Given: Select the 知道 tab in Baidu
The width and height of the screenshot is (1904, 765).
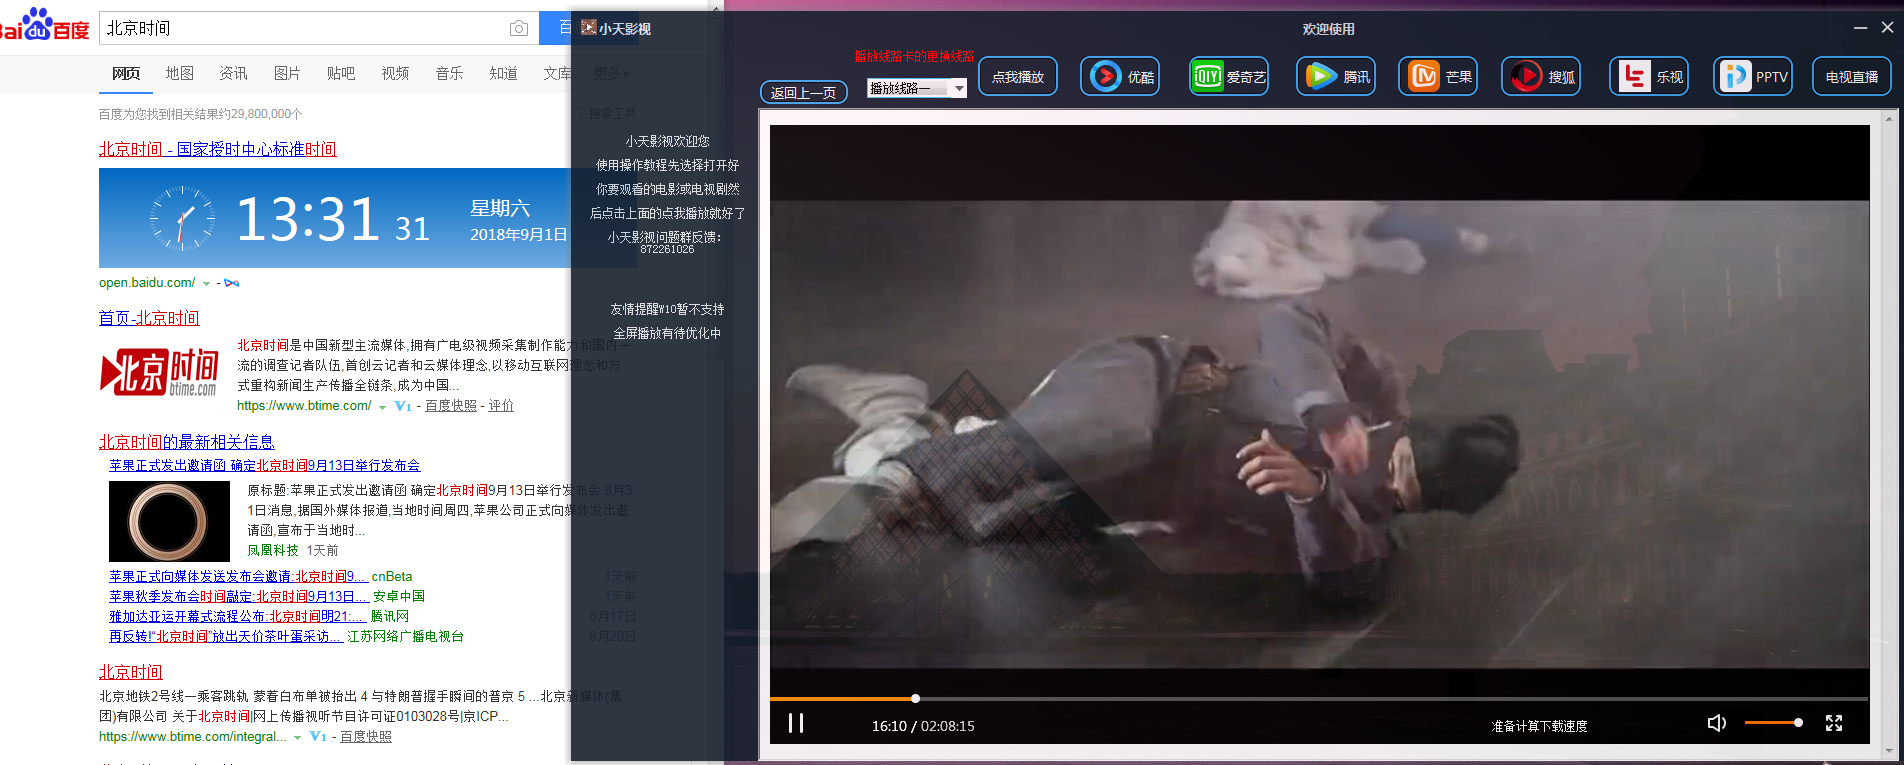Looking at the screenshot, I should point(503,73).
